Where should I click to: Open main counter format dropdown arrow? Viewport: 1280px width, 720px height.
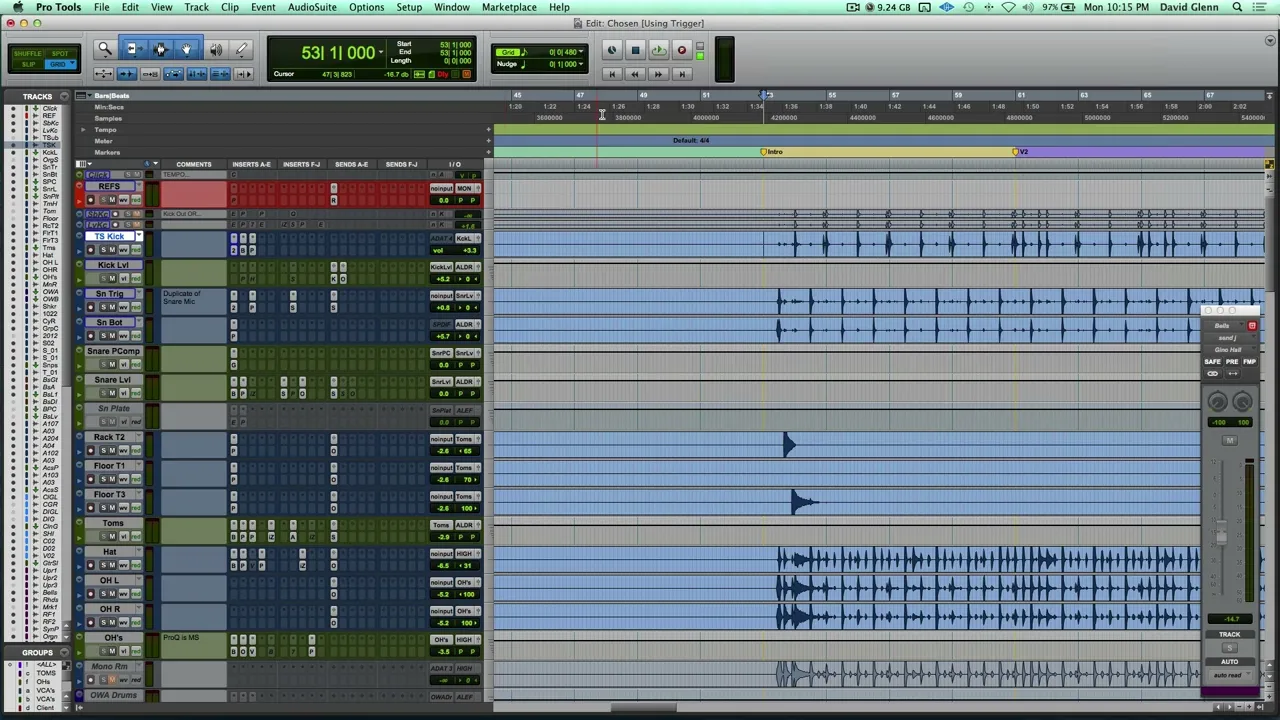381,52
